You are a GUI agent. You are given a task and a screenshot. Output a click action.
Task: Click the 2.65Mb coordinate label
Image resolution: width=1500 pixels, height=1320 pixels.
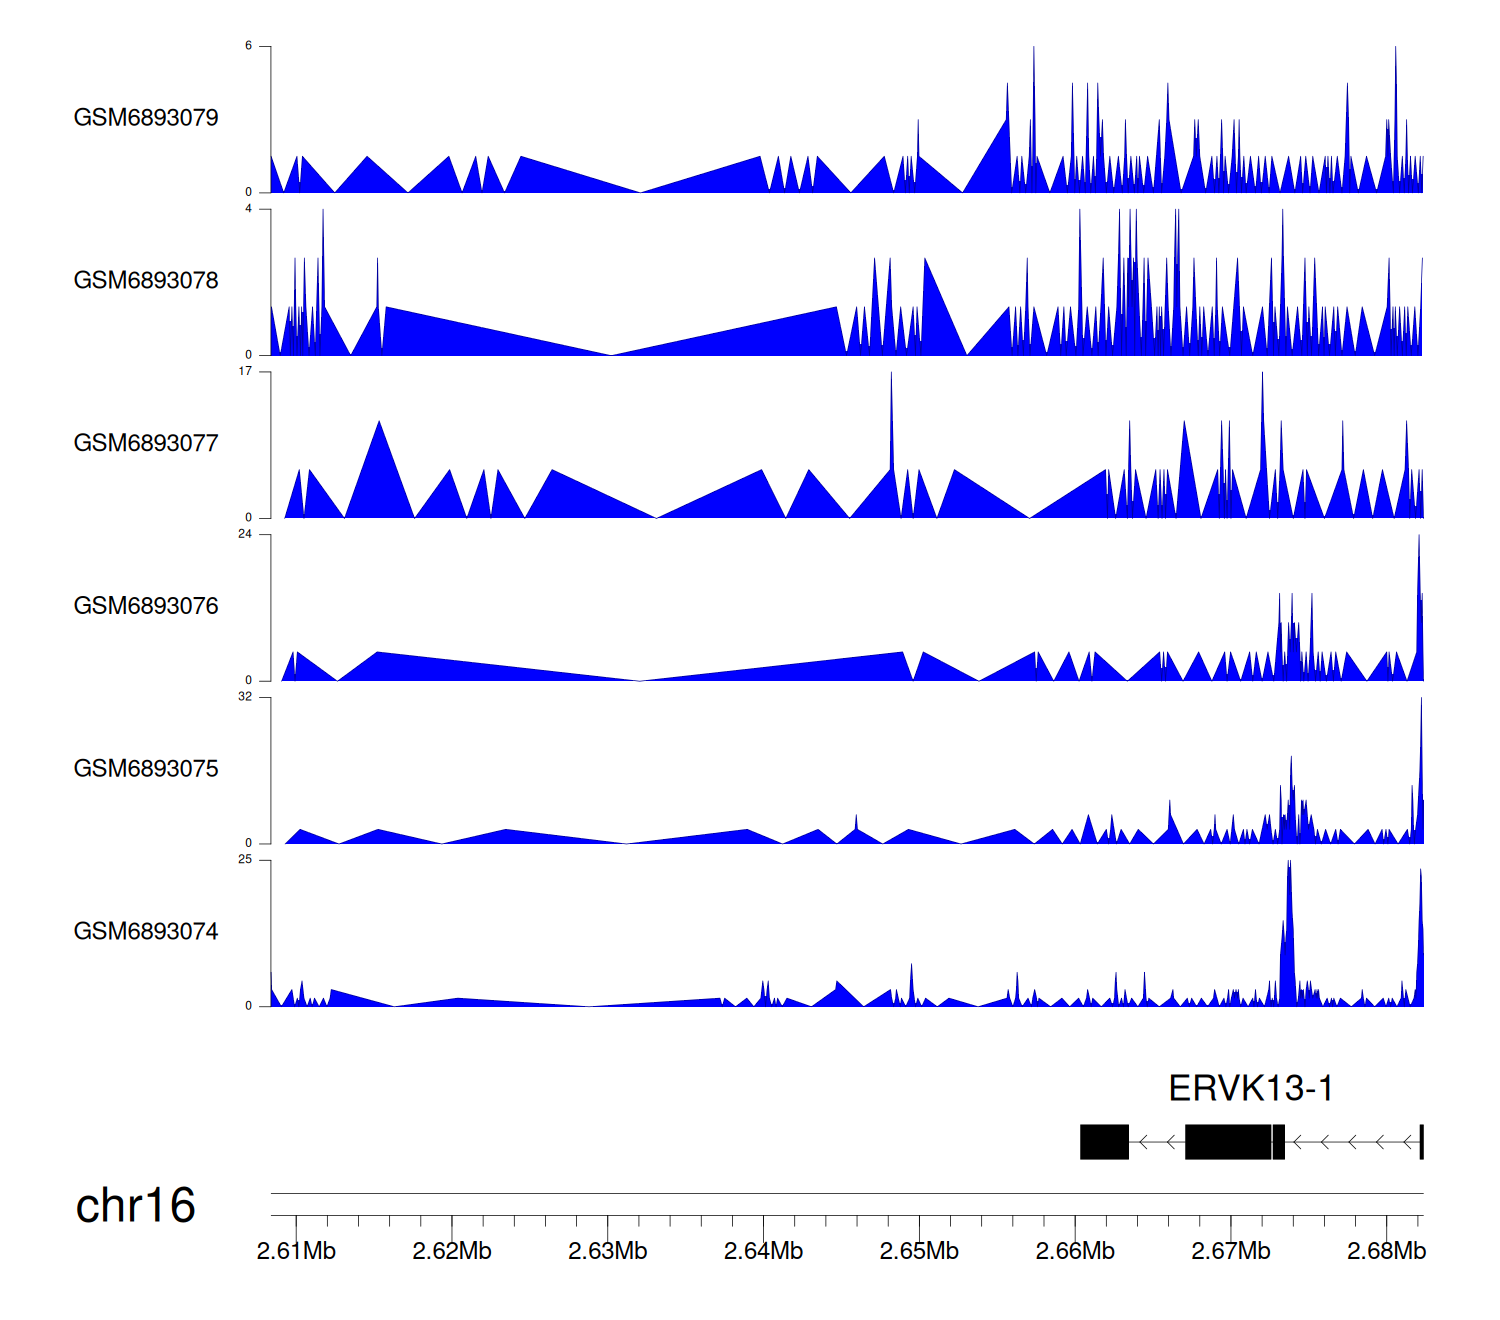tap(919, 1251)
